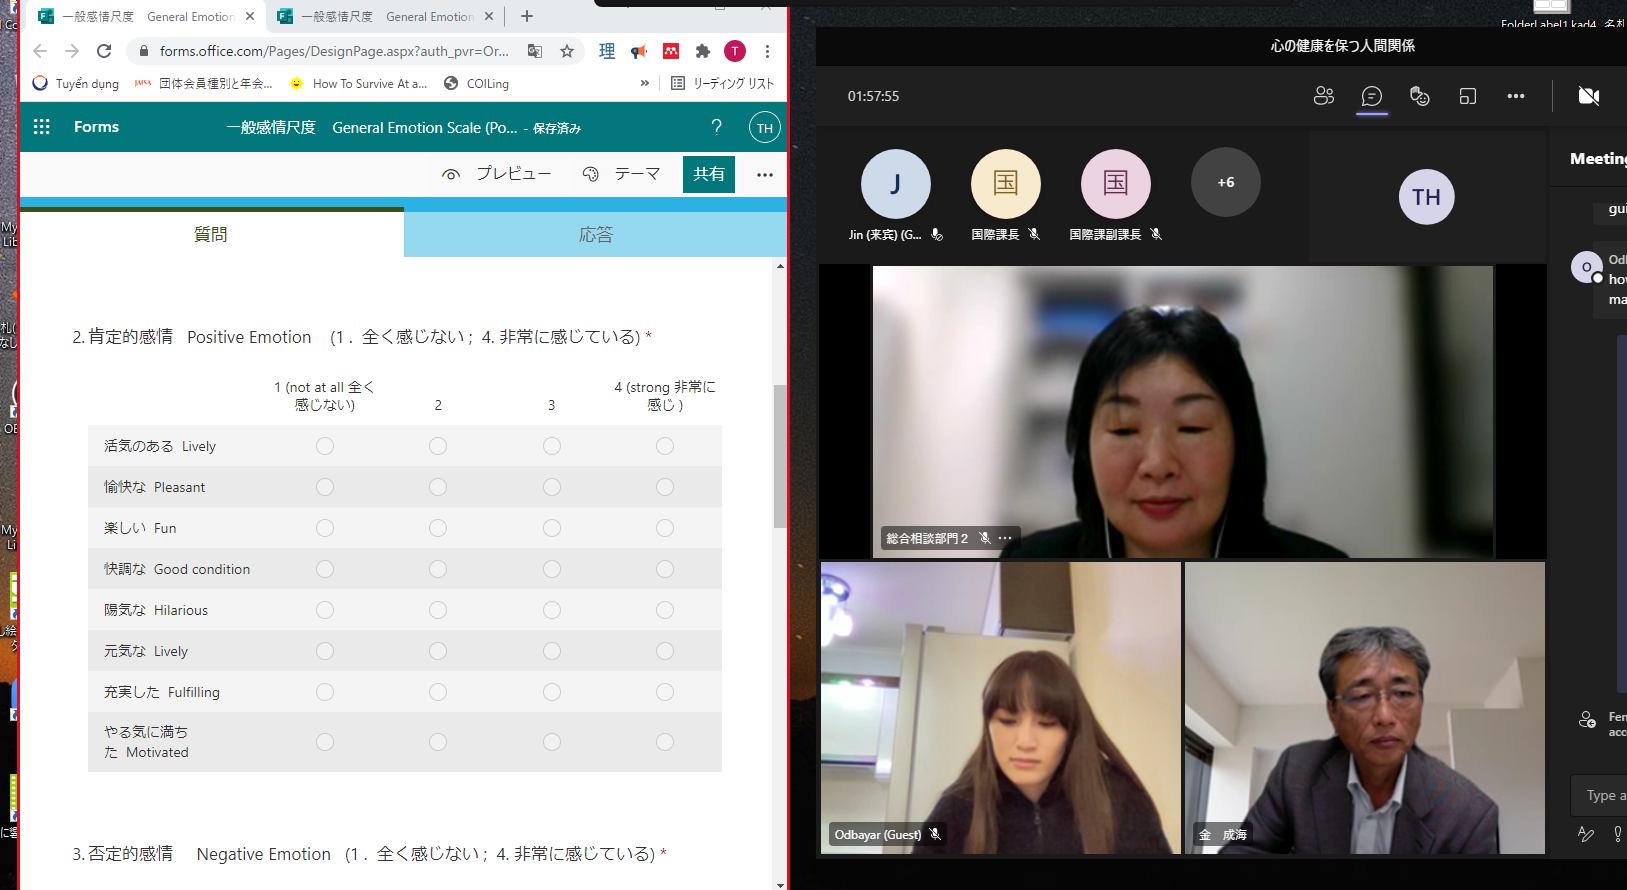Open the Forms app launcher grid

[41, 127]
